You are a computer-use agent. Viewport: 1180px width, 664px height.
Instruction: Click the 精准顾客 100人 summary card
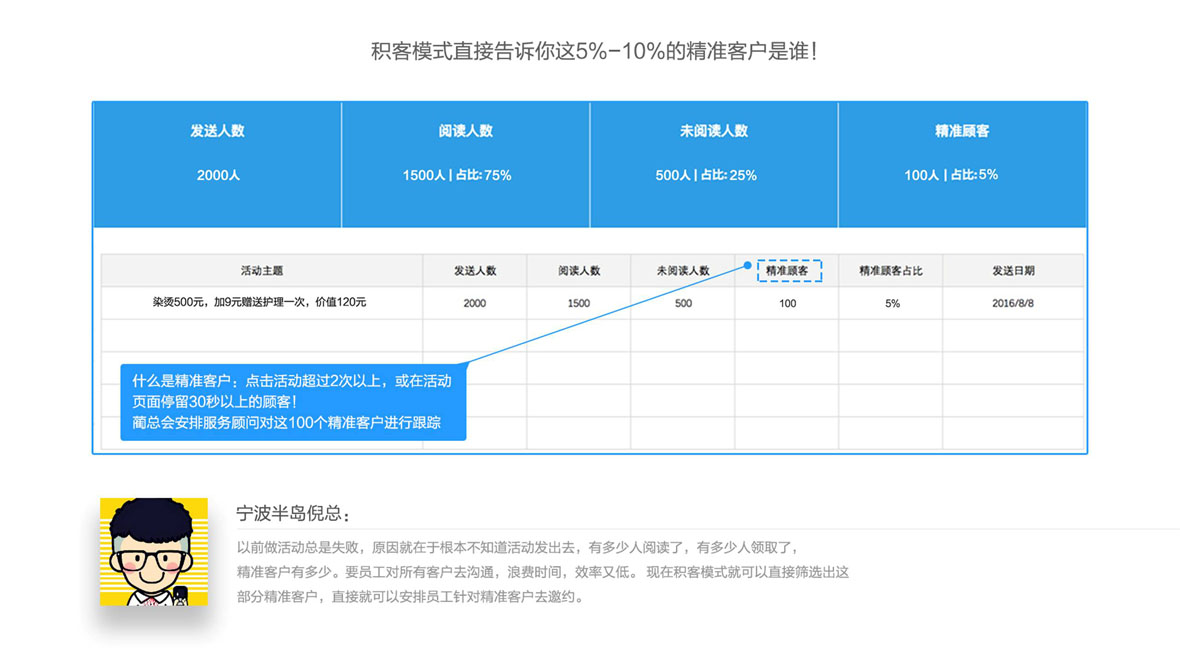coord(963,164)
